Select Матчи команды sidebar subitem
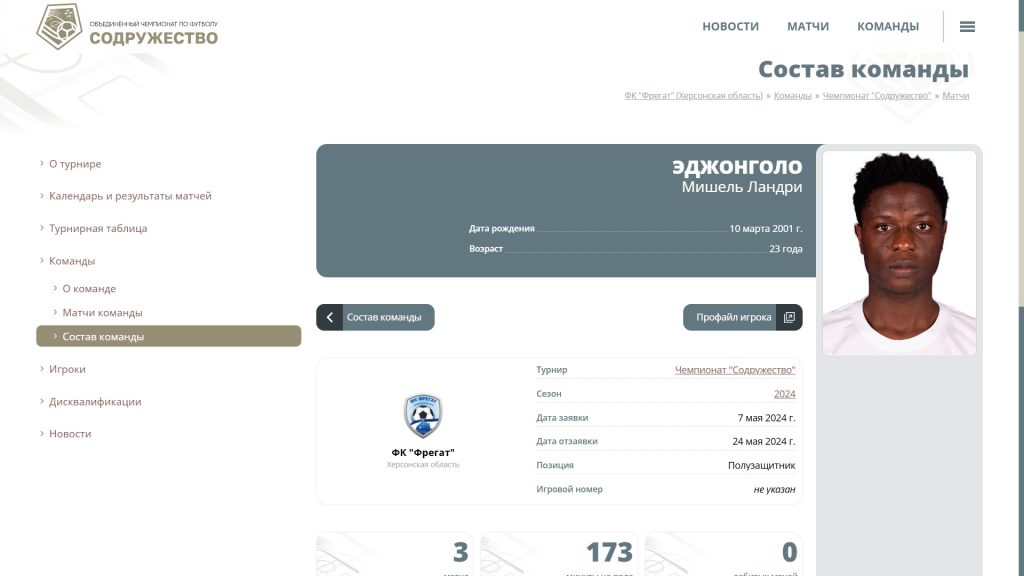 coord(102,313)
